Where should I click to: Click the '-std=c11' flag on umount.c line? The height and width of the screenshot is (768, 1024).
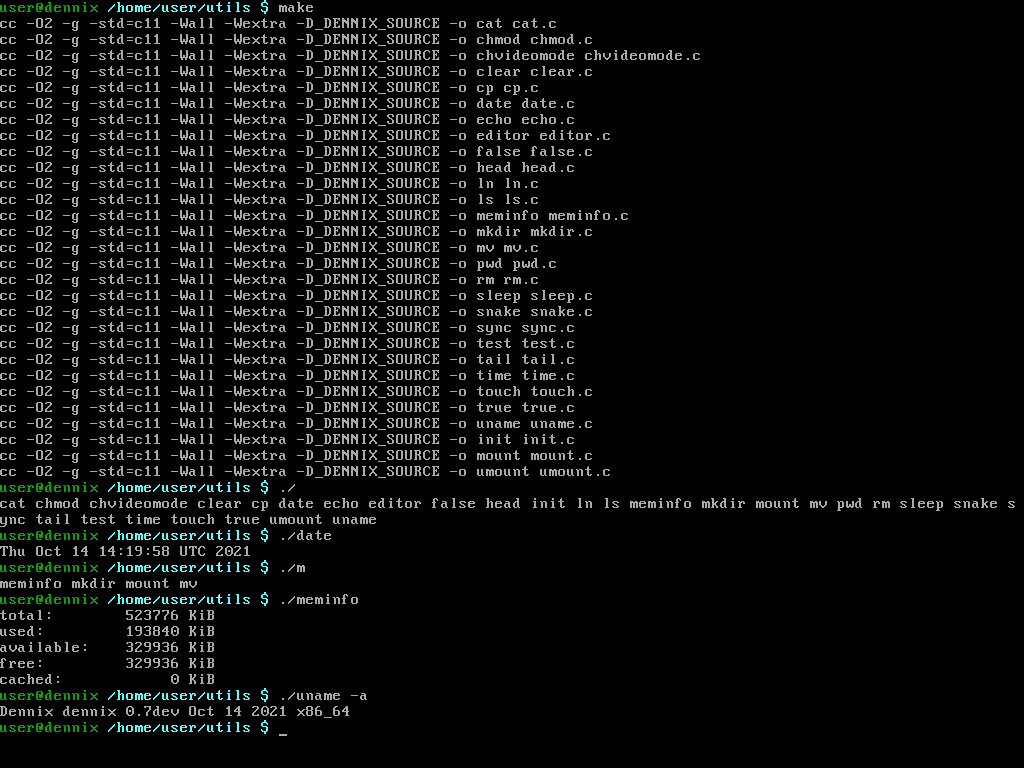[x=125, y=472]
